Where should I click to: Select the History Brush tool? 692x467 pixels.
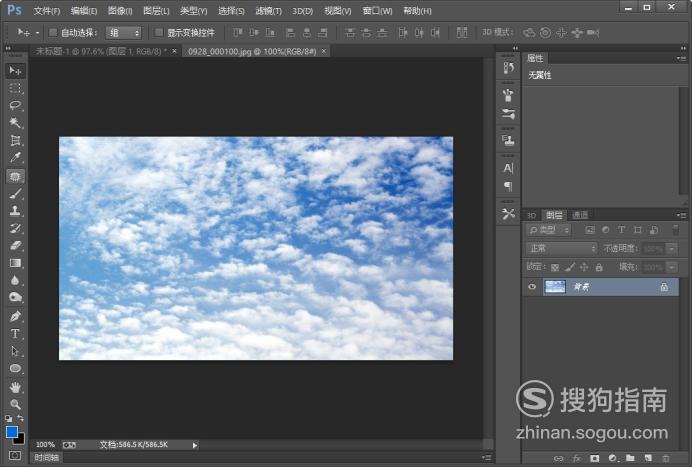15,228
